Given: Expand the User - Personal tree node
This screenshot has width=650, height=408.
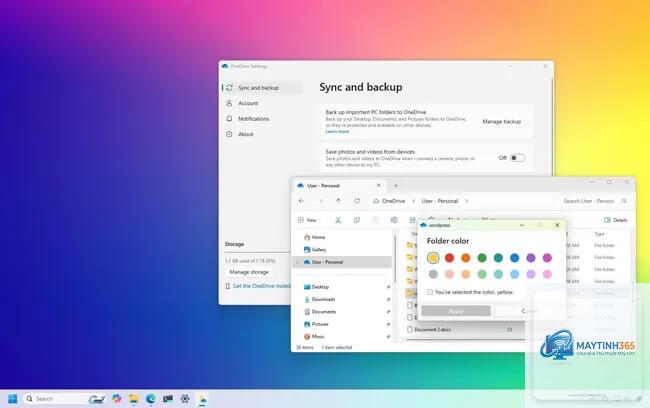Looking at the screenshot, I should [297, 262].
